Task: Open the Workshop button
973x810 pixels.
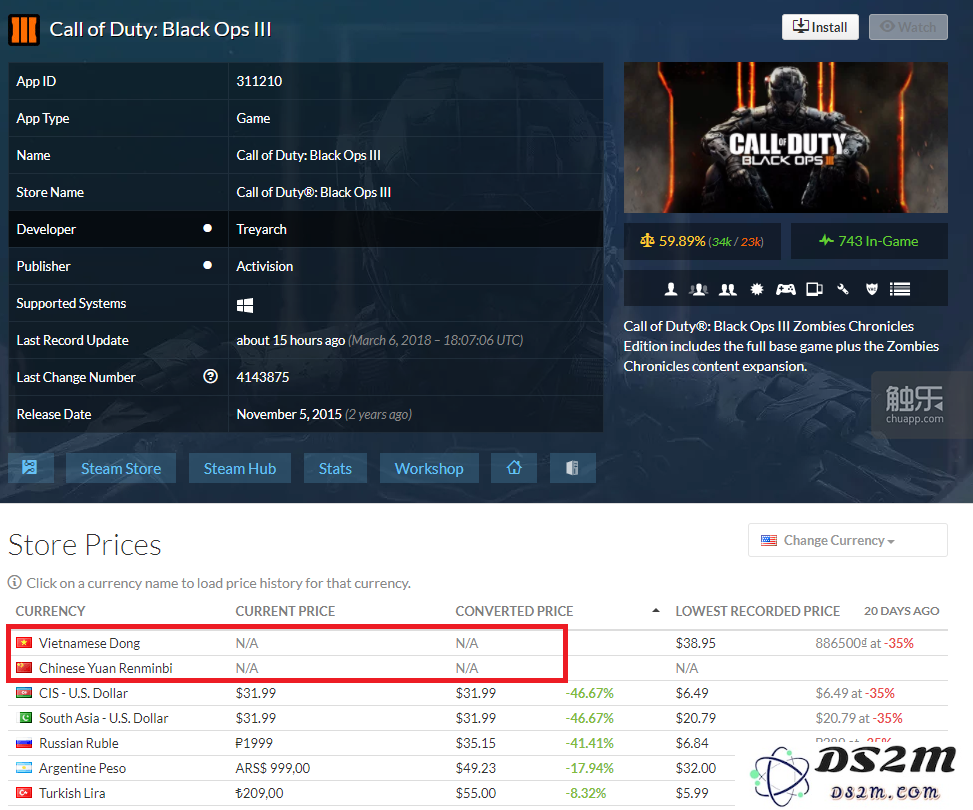Action: 429,468
